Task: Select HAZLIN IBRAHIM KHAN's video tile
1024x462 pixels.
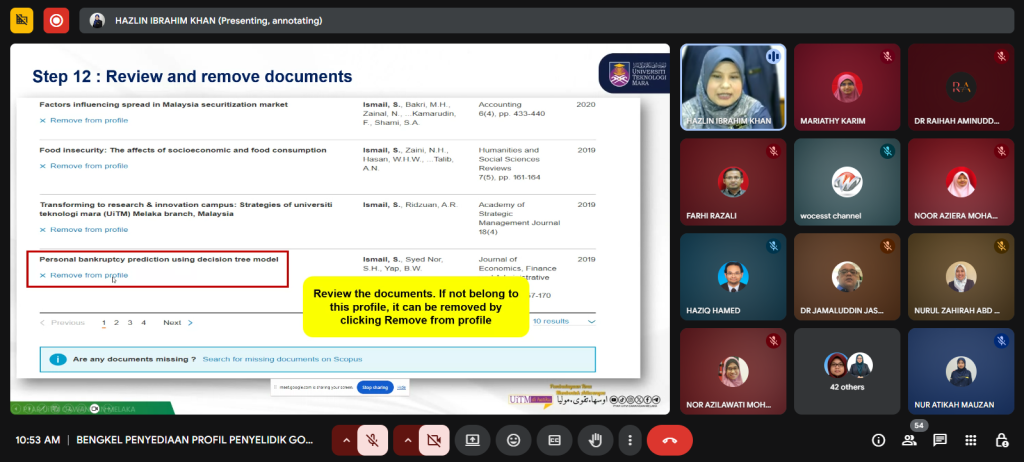Action: [732, 87]
